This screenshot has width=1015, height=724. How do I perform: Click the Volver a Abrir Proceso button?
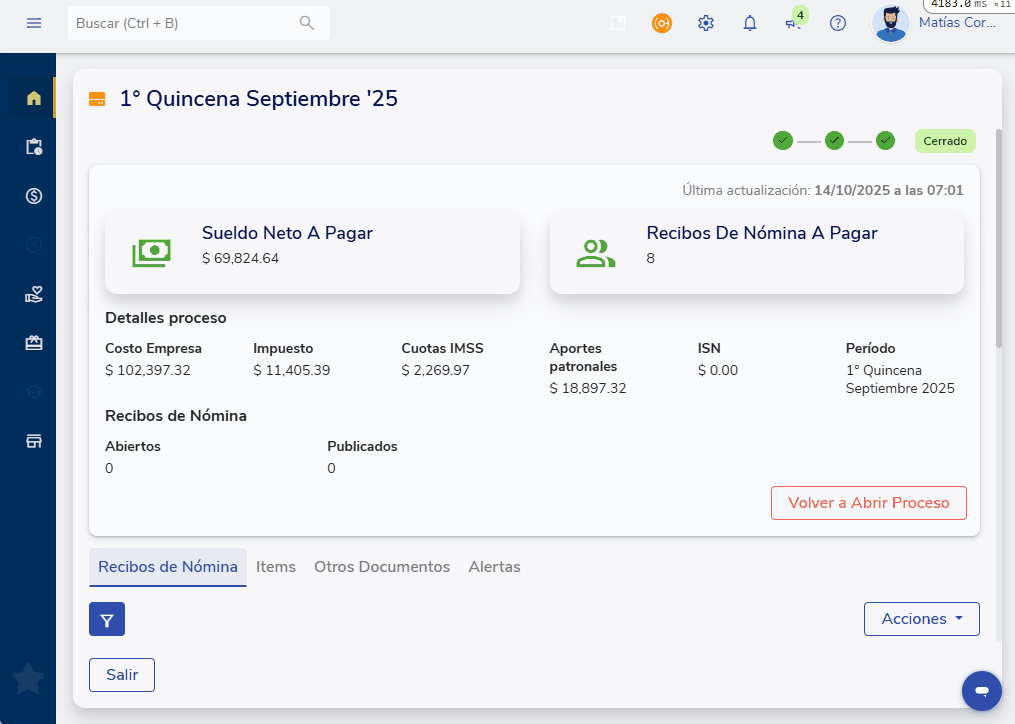click(x=868, y=503)
